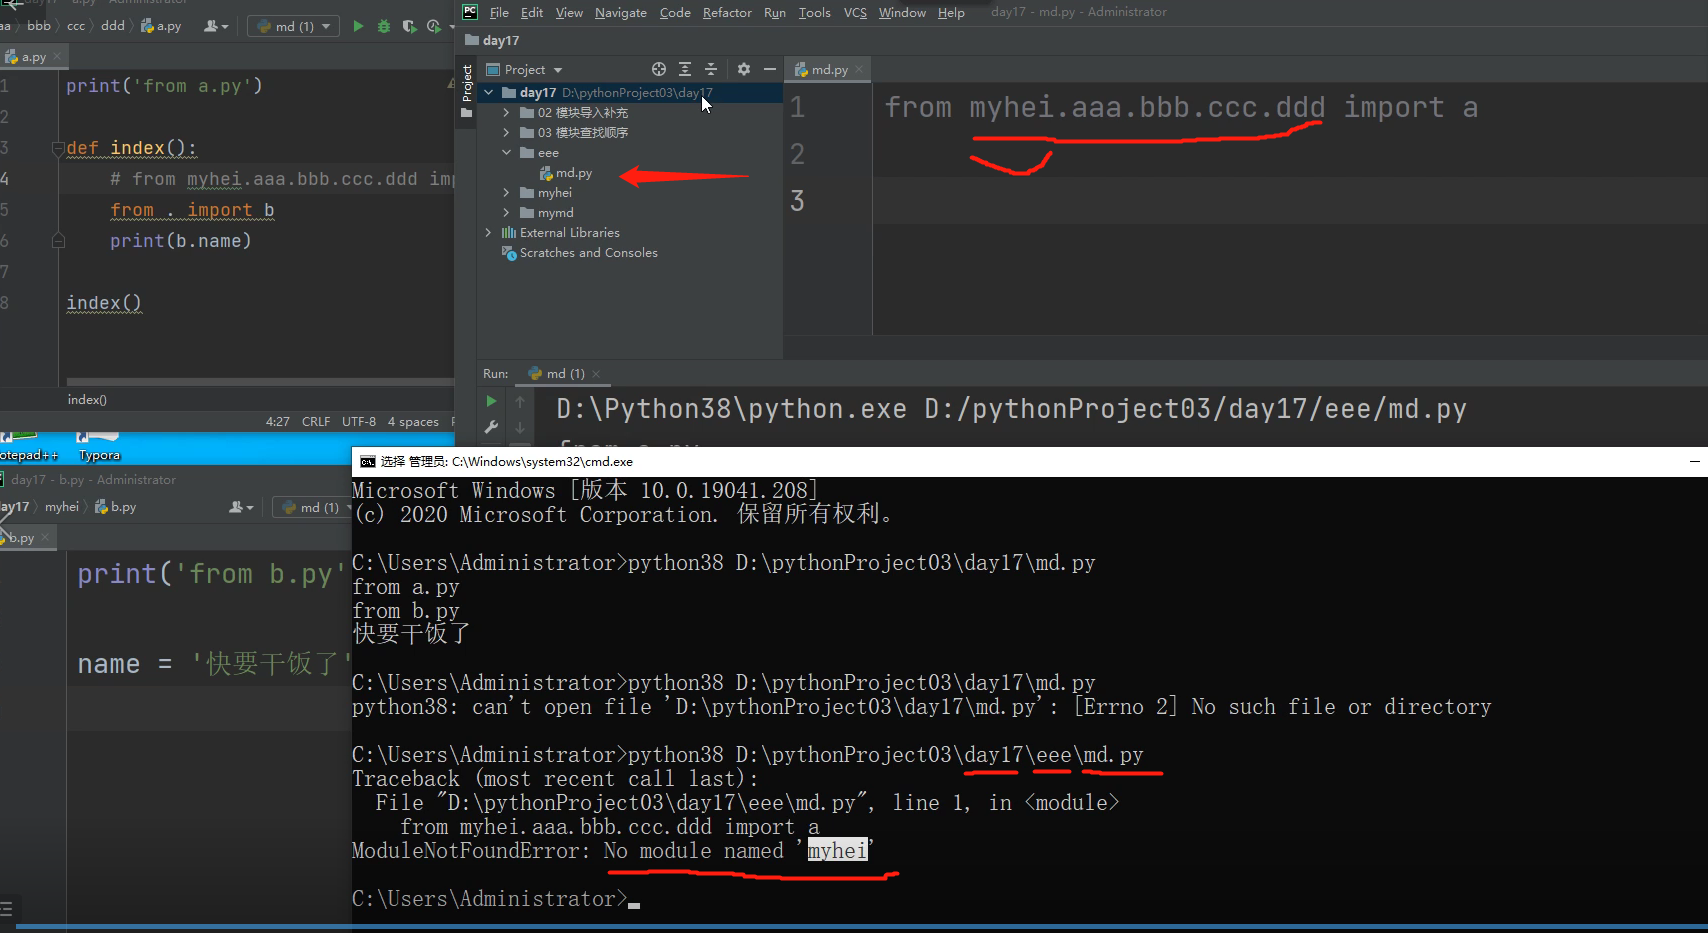
Task: Click the PyCharm logo icon in the title bar
Action: 470,12
